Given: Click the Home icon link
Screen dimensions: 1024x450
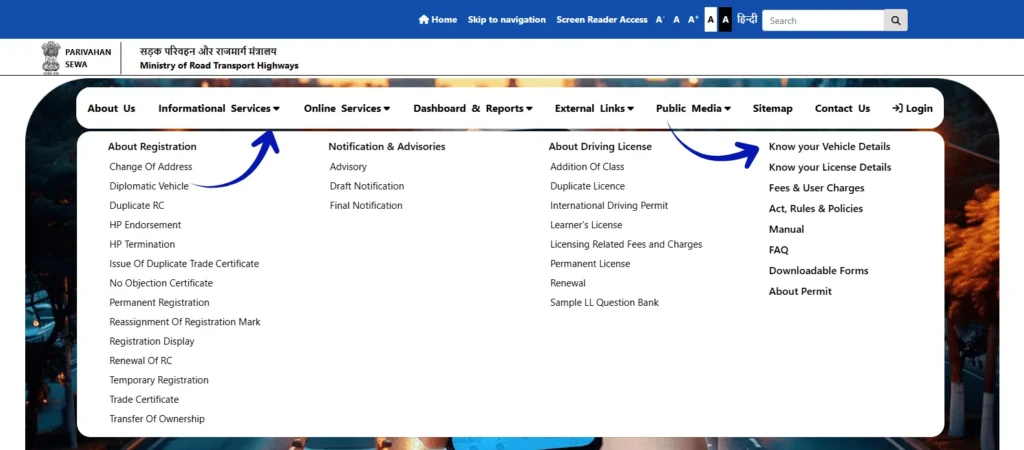Looking at the screenshot, I should click(x=424, y=20).
